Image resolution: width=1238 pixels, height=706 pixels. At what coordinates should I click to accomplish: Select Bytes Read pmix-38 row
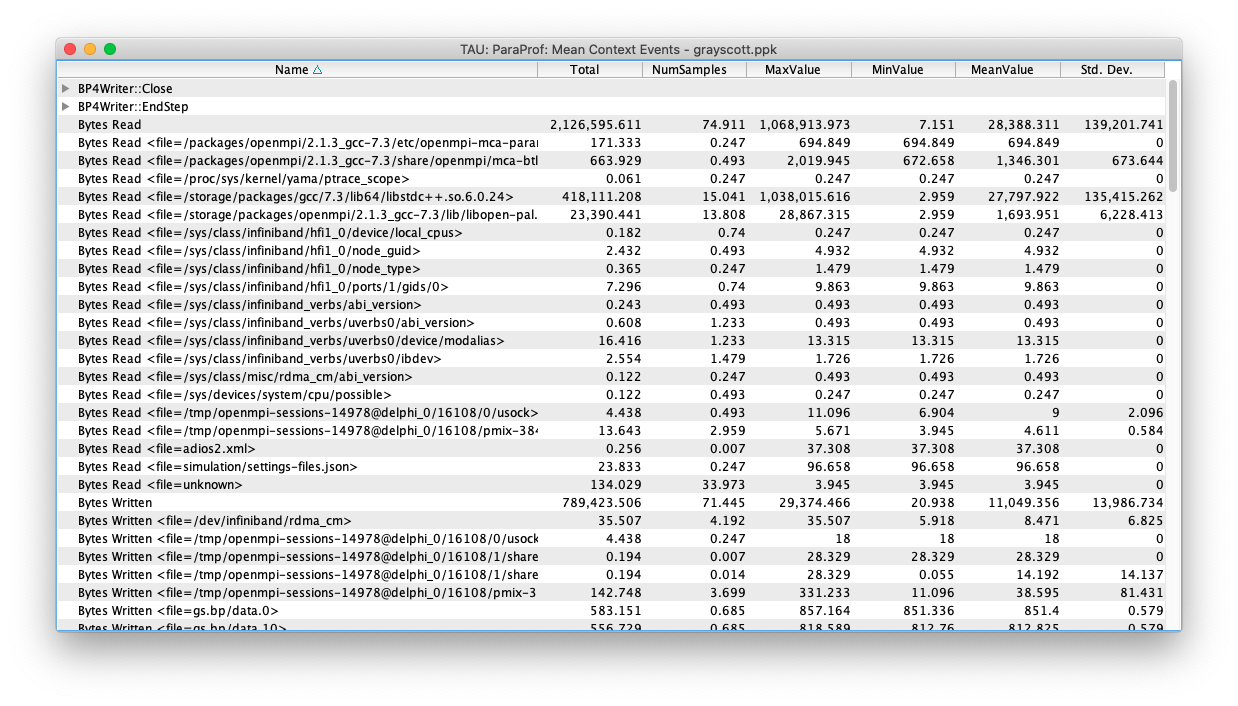(x=611, y=431)
